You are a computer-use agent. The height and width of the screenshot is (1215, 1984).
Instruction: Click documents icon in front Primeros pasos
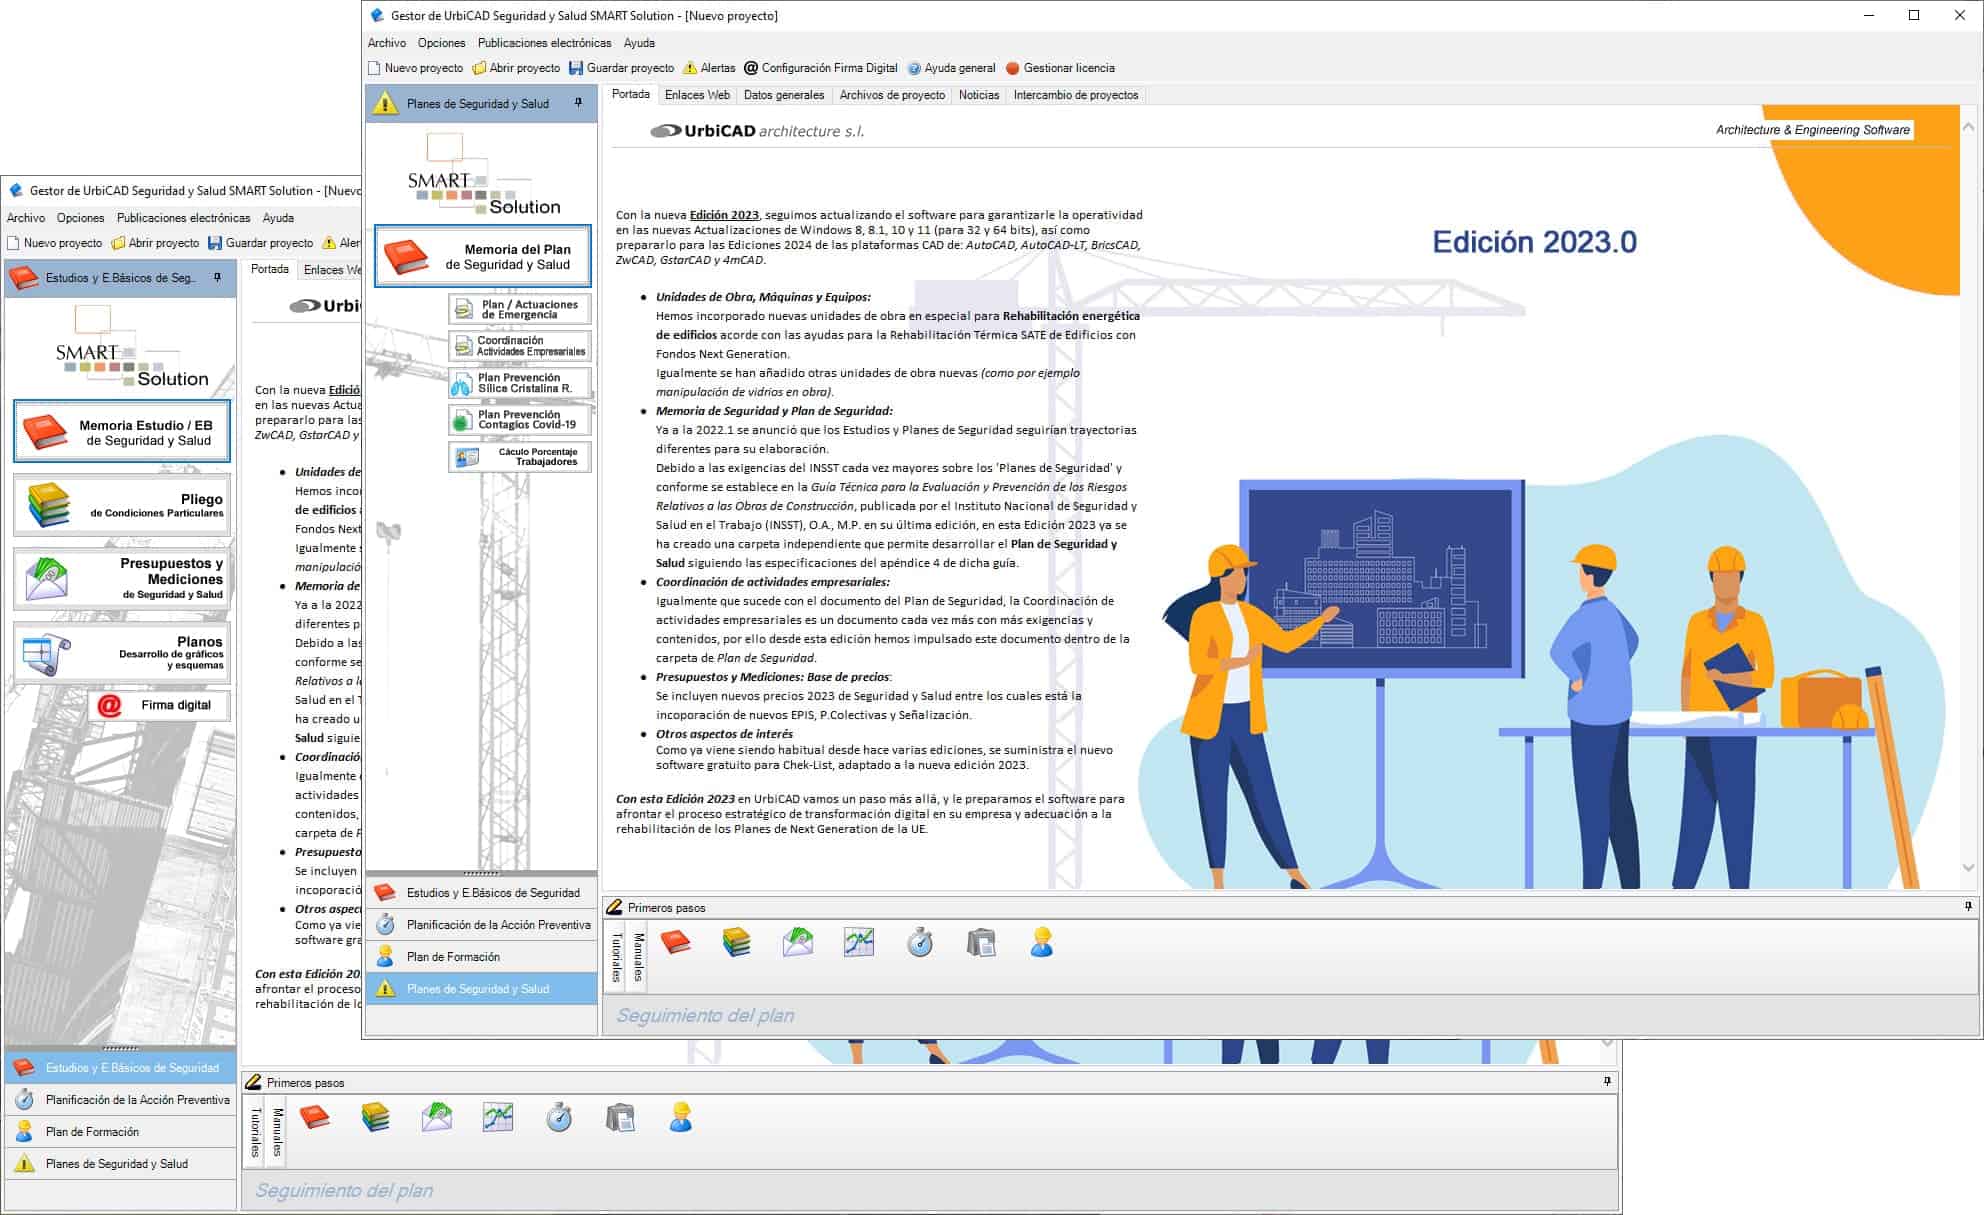(981, 942)
